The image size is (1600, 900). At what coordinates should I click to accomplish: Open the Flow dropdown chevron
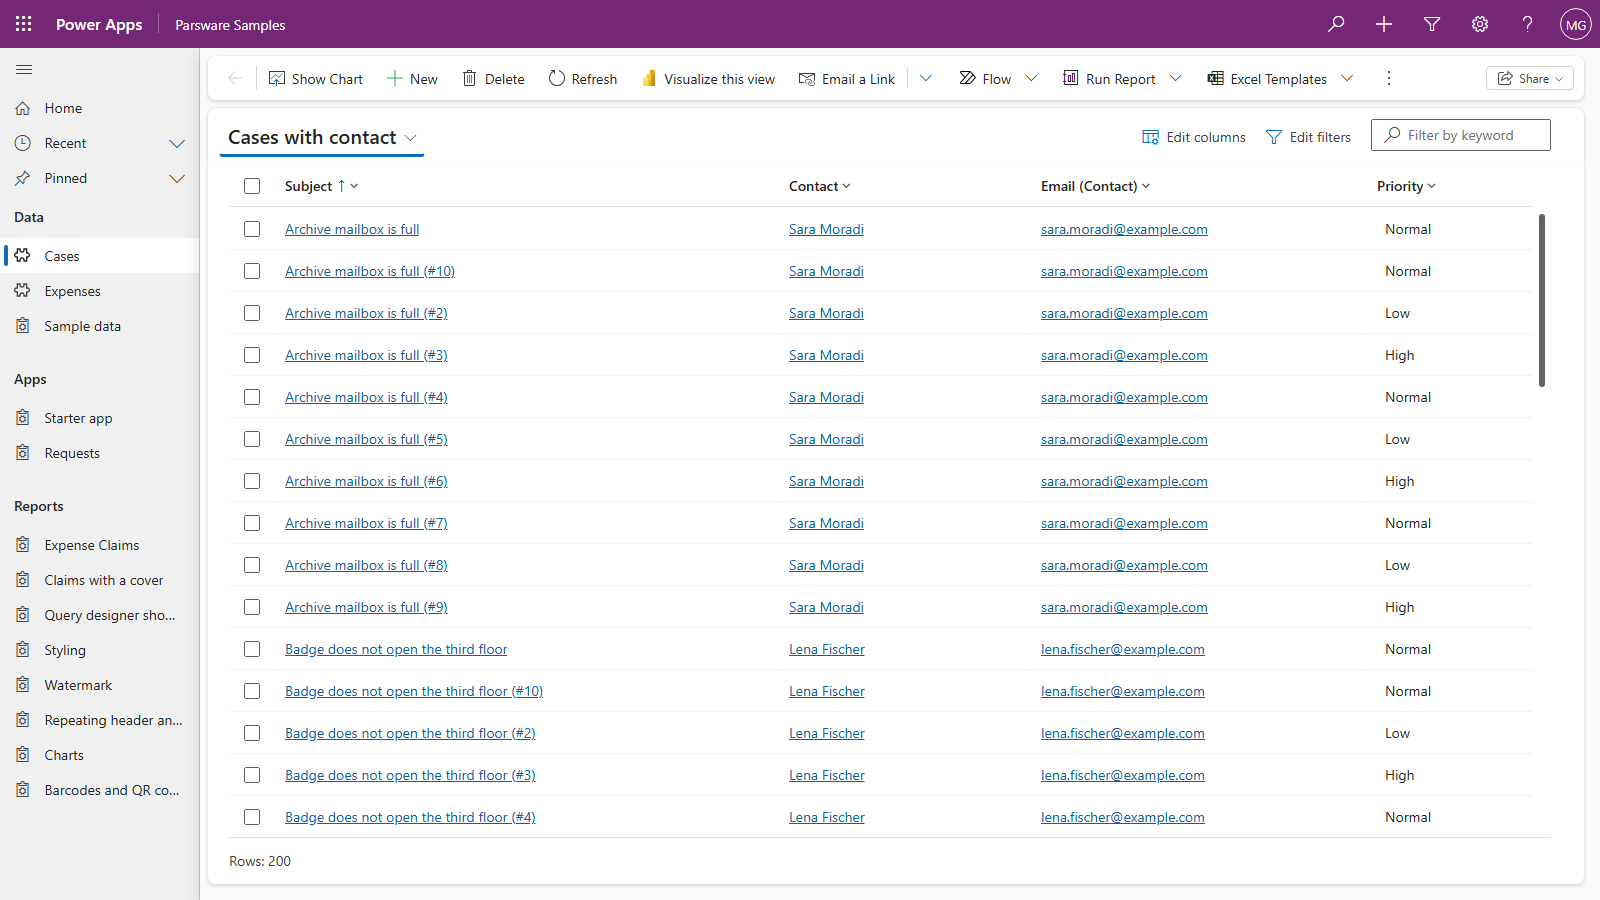tap(1032, 78)
